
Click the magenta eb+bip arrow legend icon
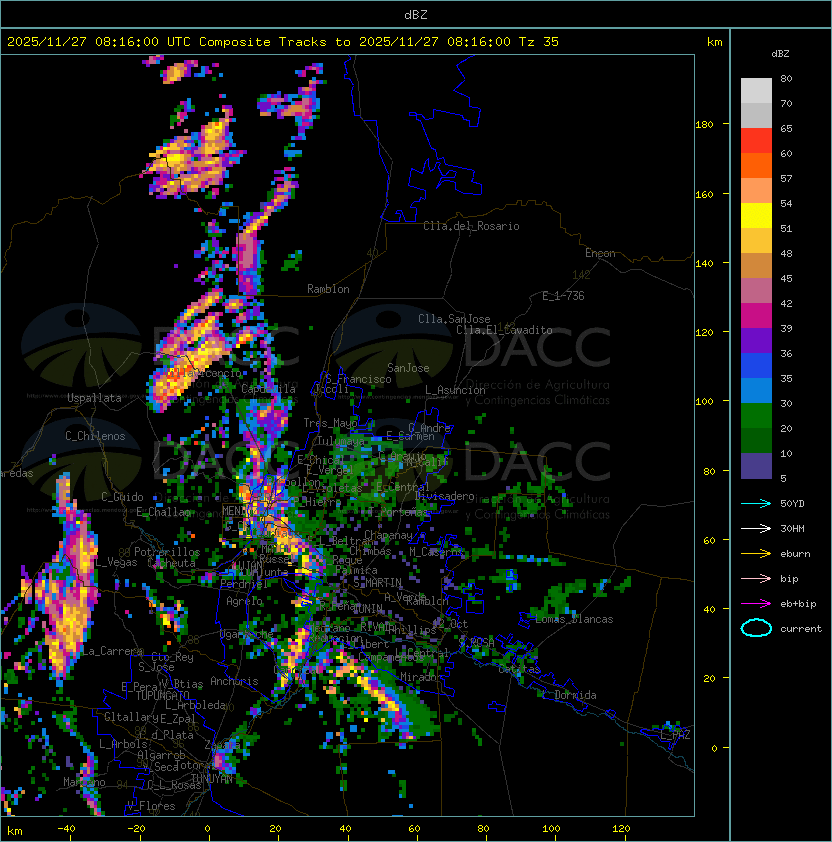coord(756,604)
